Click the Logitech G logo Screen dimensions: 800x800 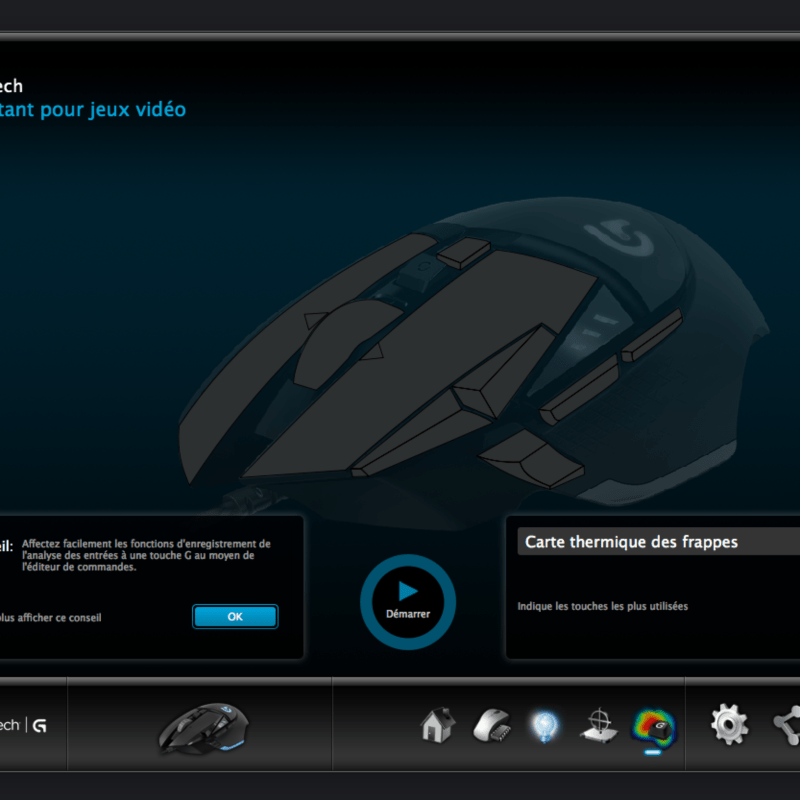[23, 725]
